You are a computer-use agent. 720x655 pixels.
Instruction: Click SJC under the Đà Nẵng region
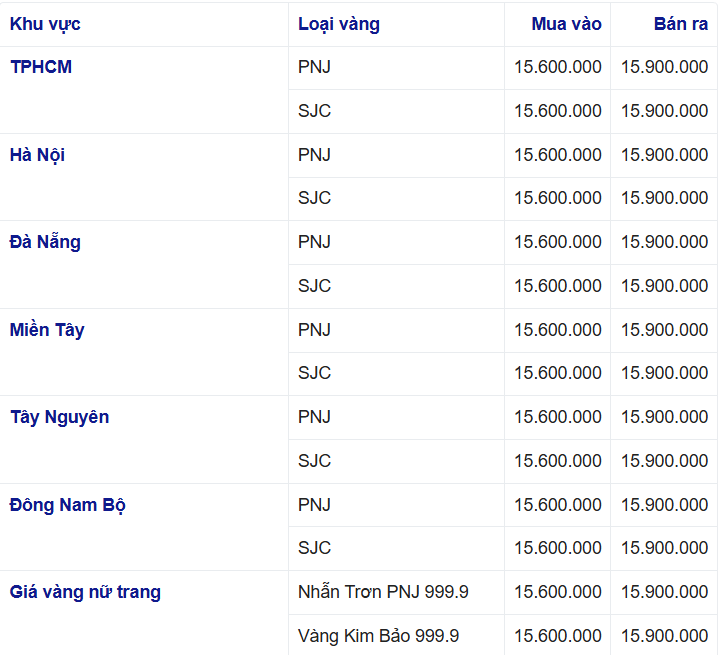[x=314, y=286]
